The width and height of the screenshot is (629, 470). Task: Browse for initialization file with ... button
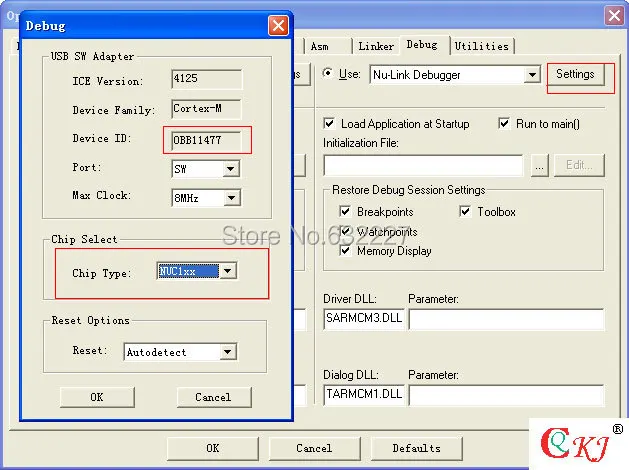pyautogui.click(x=540, y=165)
